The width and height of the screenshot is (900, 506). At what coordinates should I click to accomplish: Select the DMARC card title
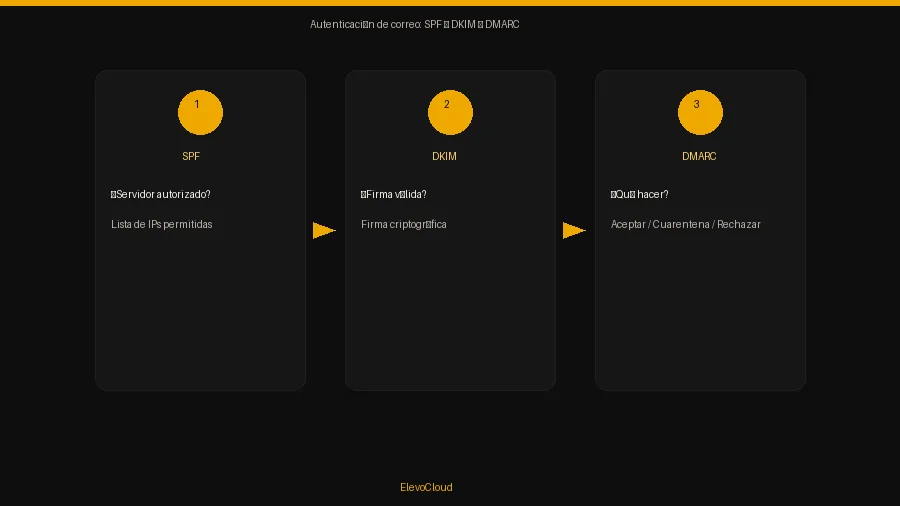699,156
